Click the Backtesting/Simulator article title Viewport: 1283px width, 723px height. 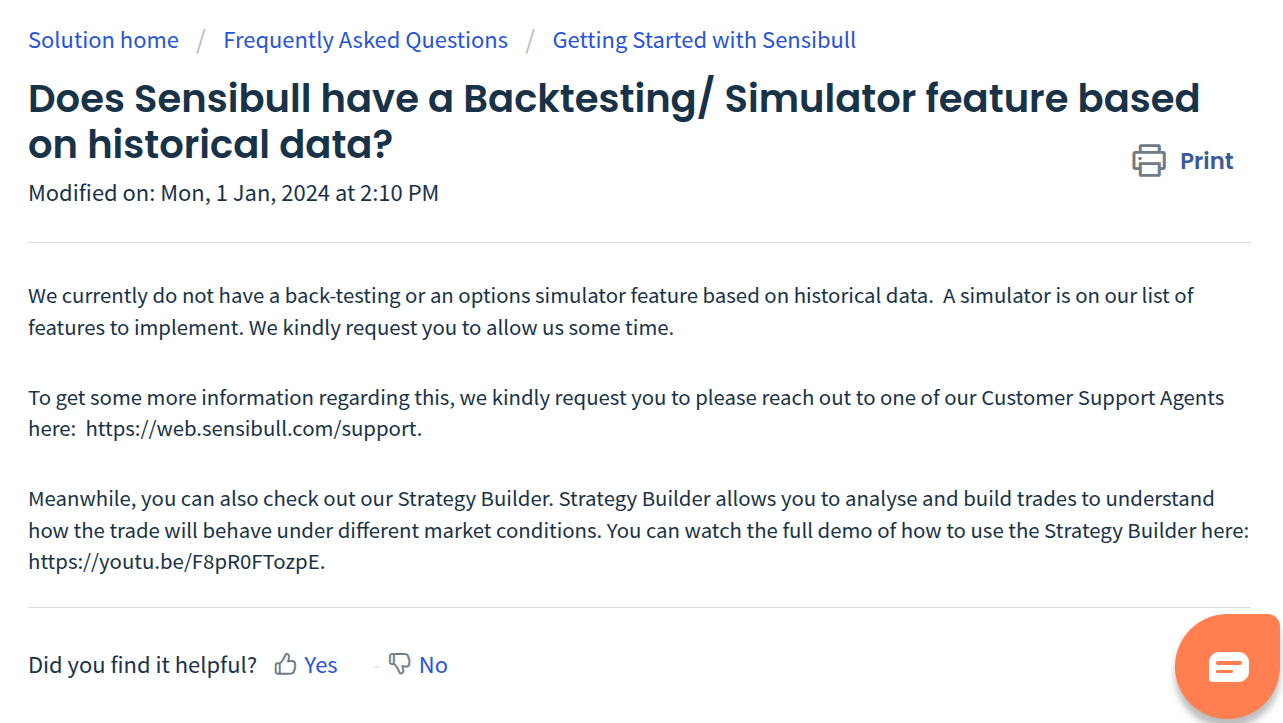(613, 122)
